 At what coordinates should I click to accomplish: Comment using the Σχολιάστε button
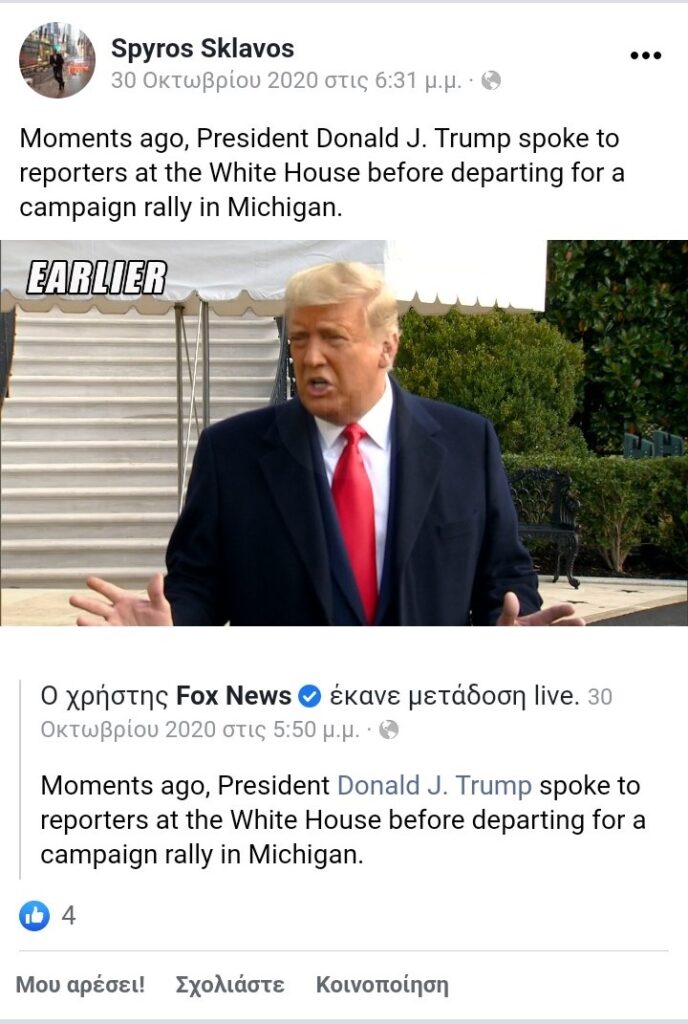coord(230,984)
